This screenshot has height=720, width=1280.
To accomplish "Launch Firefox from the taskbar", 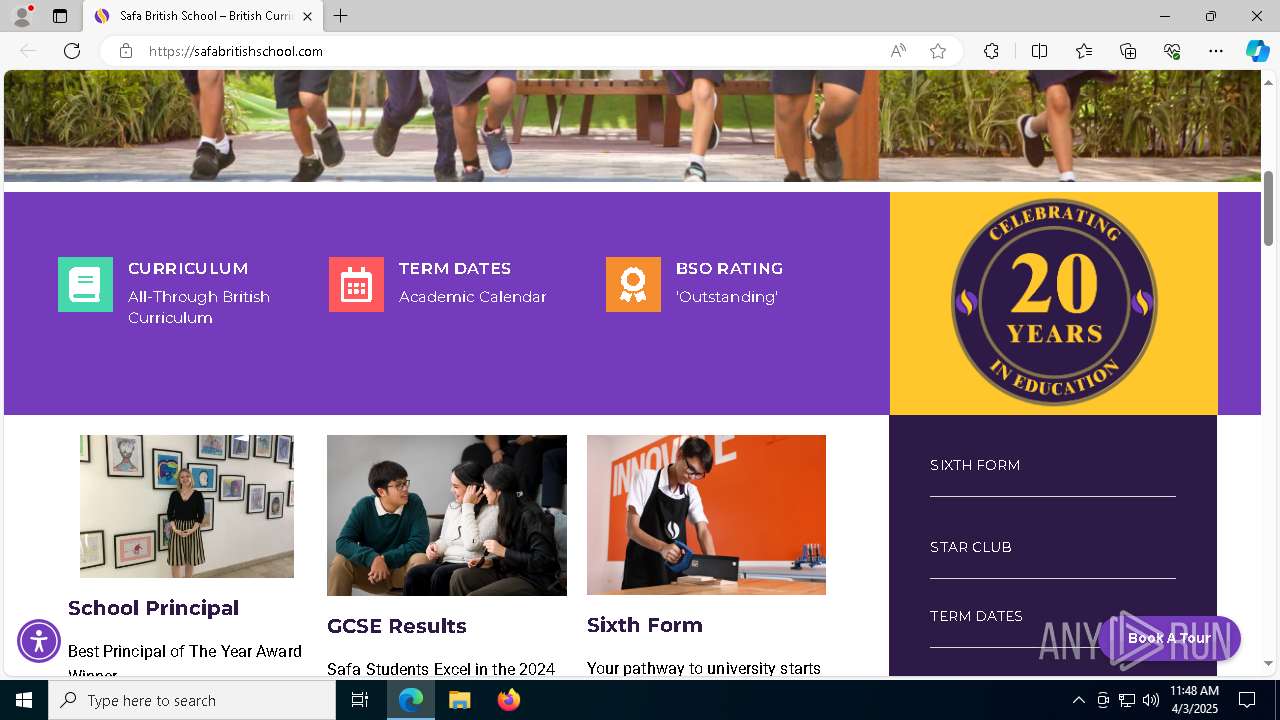I will click(508, 700).
